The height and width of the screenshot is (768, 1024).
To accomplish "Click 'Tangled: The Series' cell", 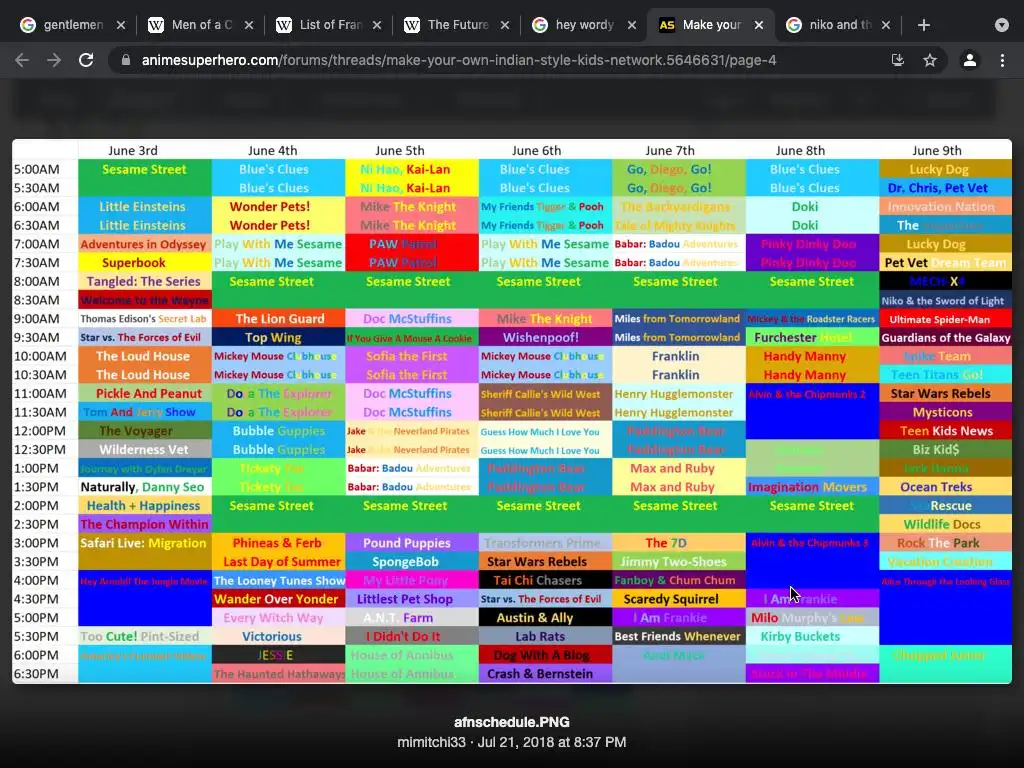I will pos(145,281).
